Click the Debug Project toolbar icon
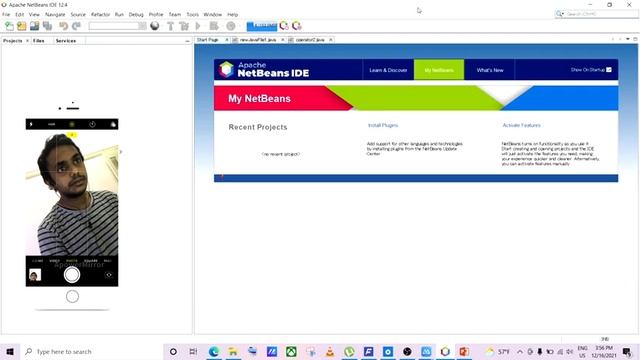Viewport: 640px width, 360px height. (214, 26)
